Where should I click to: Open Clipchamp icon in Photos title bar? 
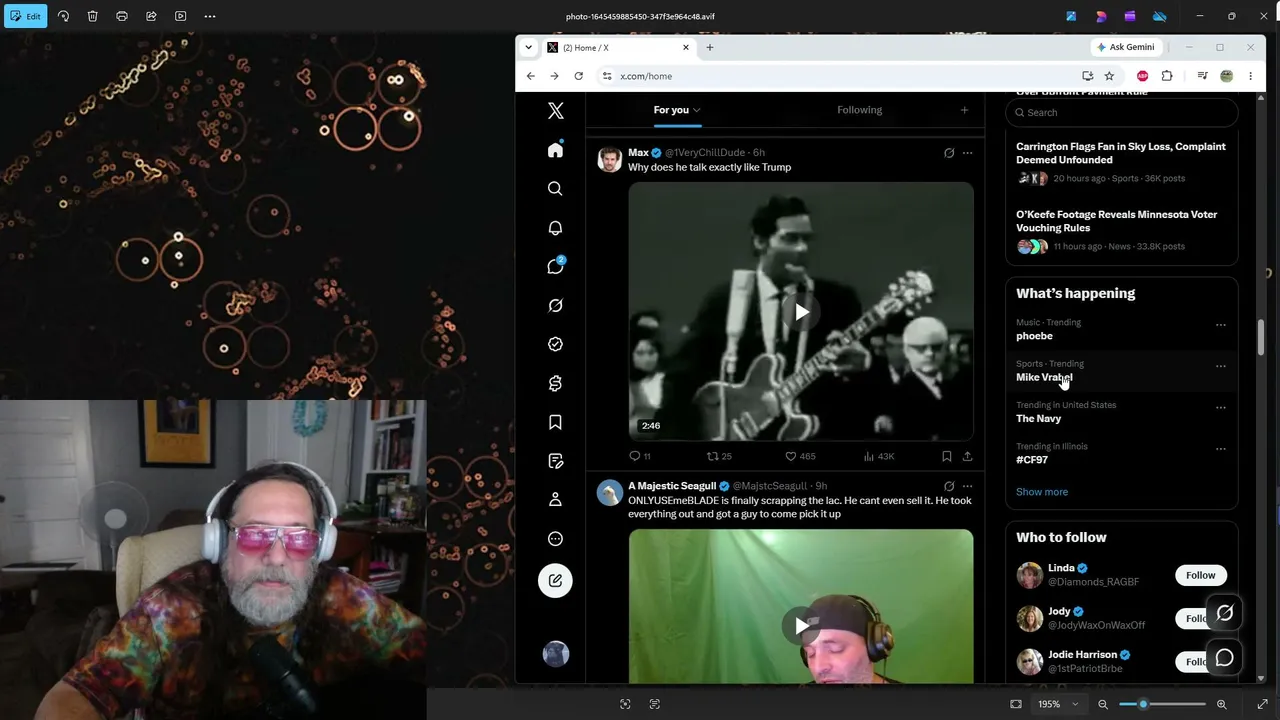[1130, 16]
